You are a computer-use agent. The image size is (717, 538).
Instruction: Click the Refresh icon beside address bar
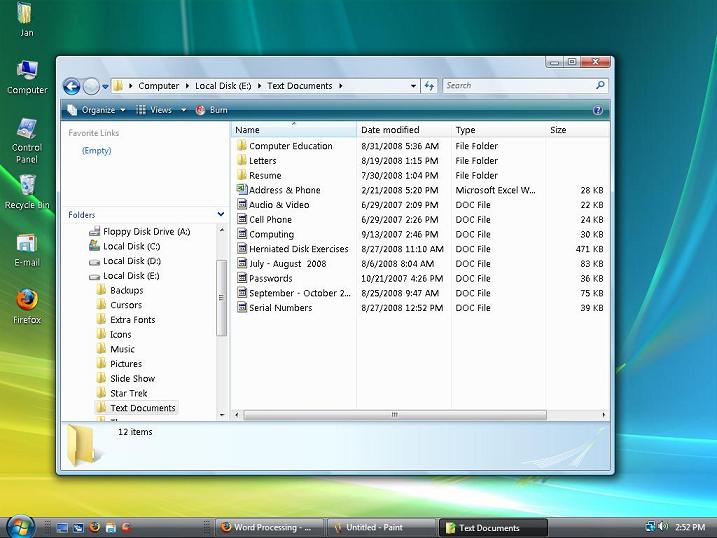[429, 86]
